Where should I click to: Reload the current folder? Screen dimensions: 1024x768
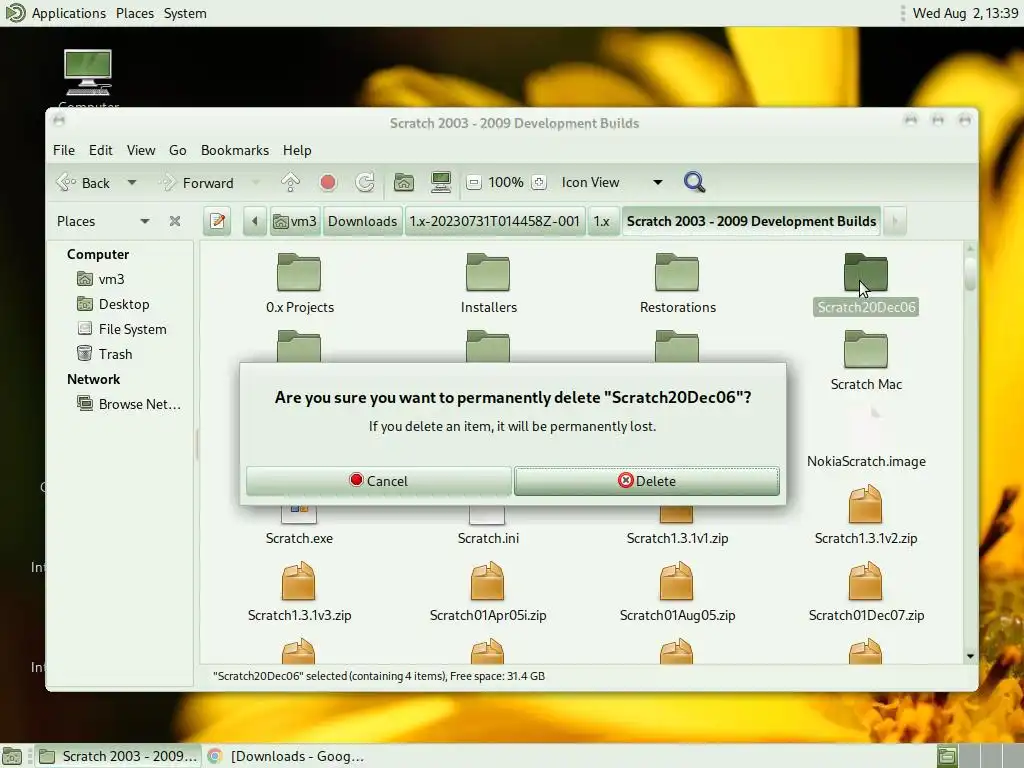point(365,182)
